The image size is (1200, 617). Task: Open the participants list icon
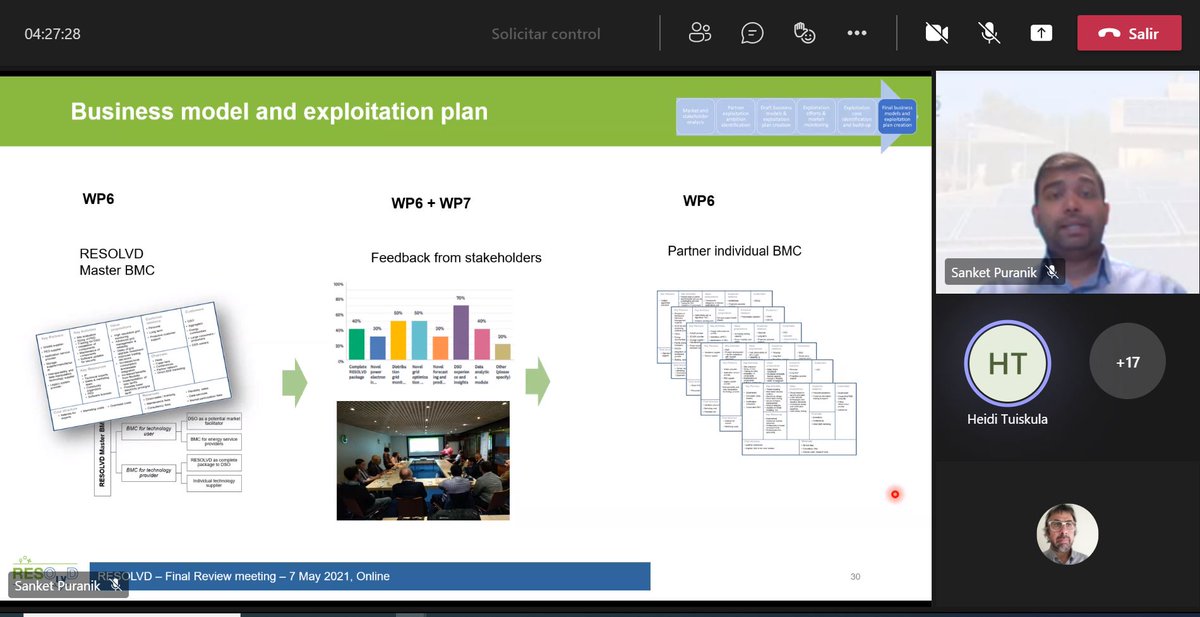(700, 32)
